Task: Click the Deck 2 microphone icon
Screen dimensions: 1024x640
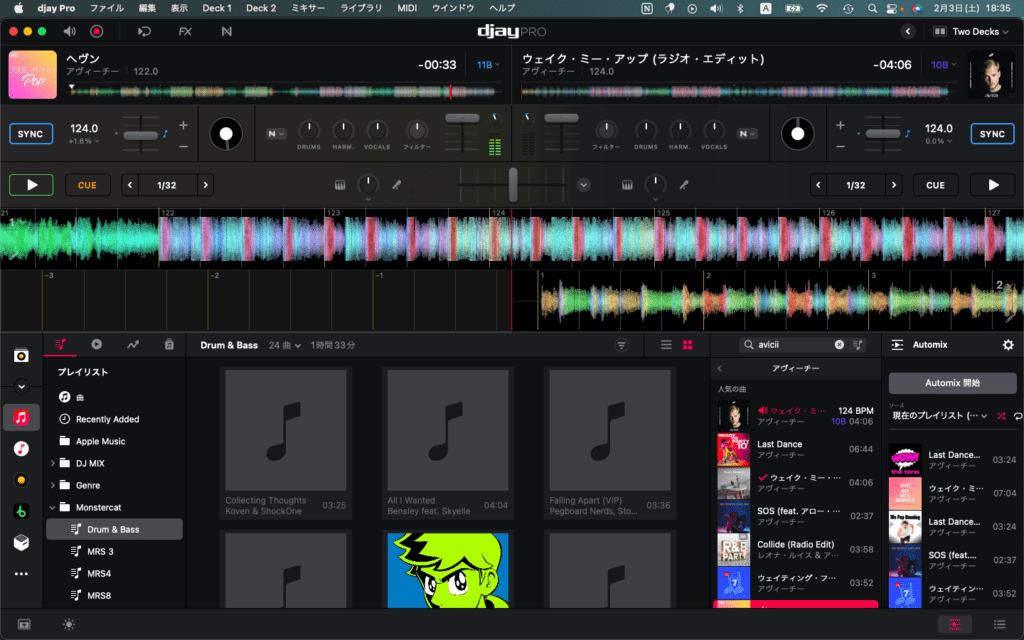Action: [x=684, y=185]
